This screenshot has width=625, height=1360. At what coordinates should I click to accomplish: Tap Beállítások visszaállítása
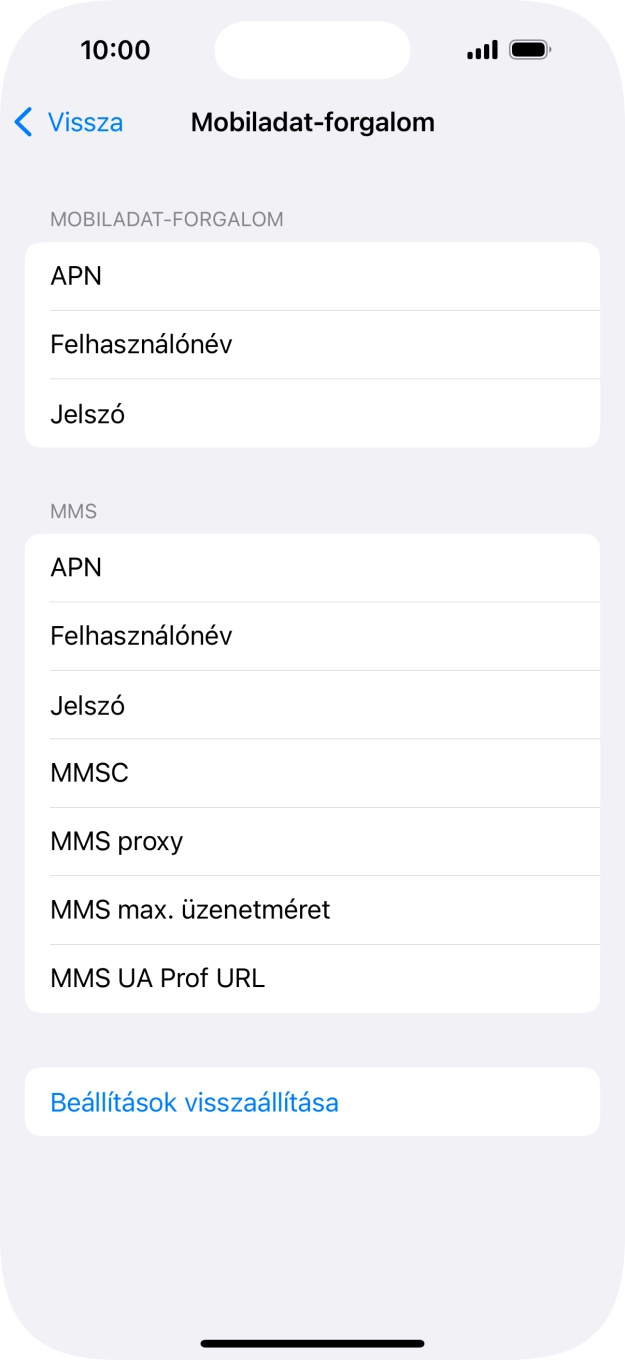coord(312,1101)
